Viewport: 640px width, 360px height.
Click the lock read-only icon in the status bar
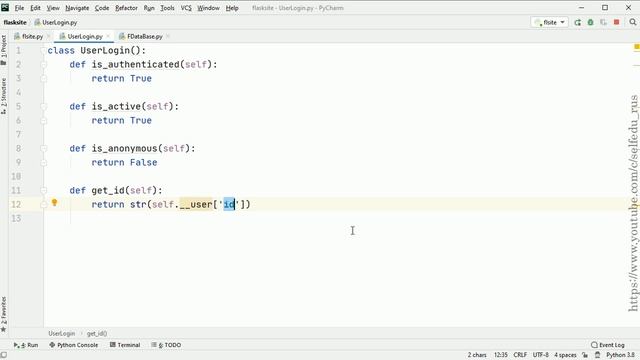pos(585,355)
